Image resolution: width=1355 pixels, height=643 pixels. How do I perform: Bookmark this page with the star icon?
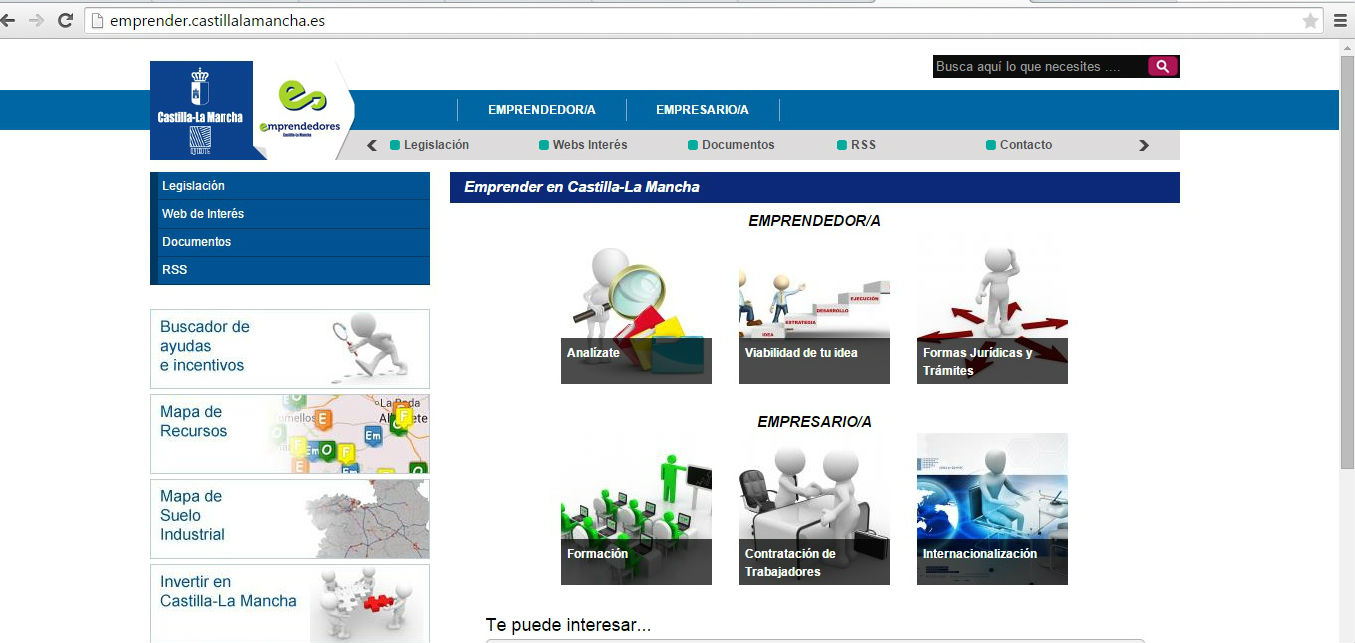click(1309, 20)
